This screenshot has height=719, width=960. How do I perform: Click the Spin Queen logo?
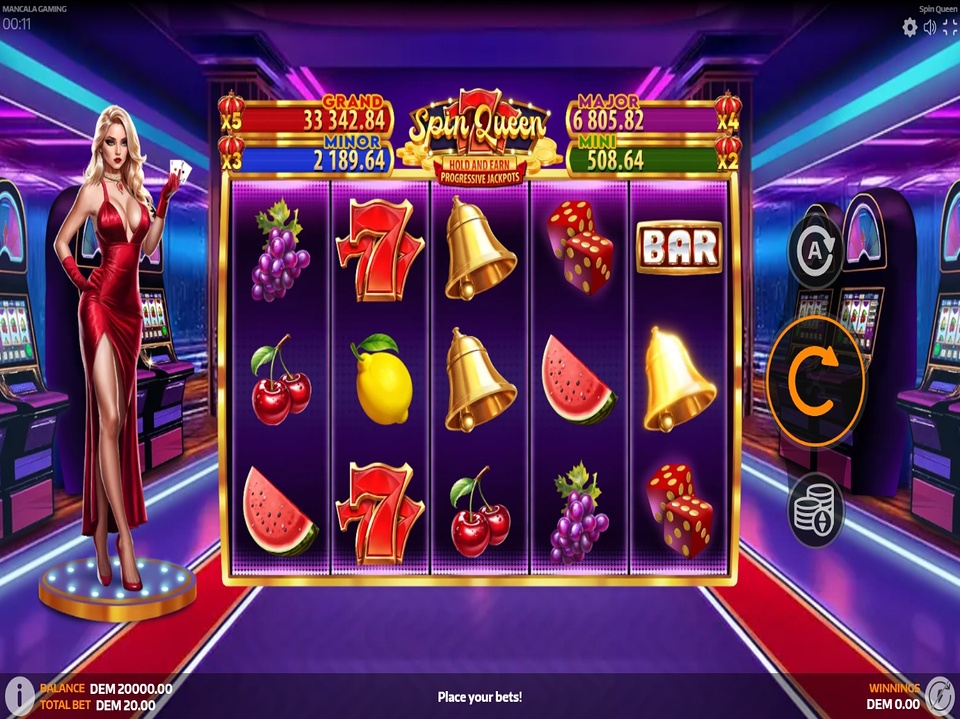[x=480, y=136]
